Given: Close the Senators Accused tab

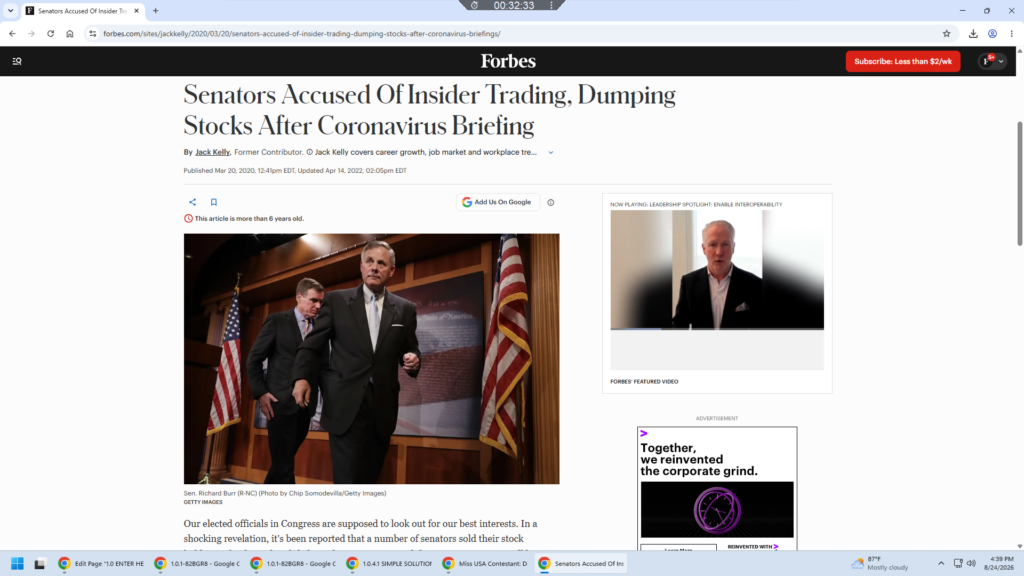Looking at the screenshot, I should [136, 10].
